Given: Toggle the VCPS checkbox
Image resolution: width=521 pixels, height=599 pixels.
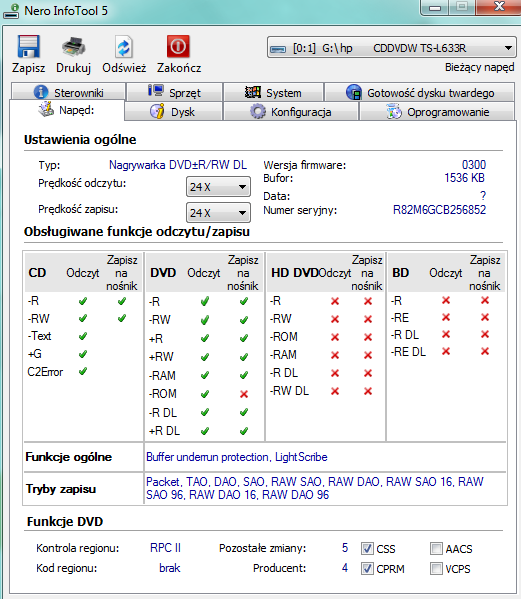Looking at the screenshot, I should 436,568.
